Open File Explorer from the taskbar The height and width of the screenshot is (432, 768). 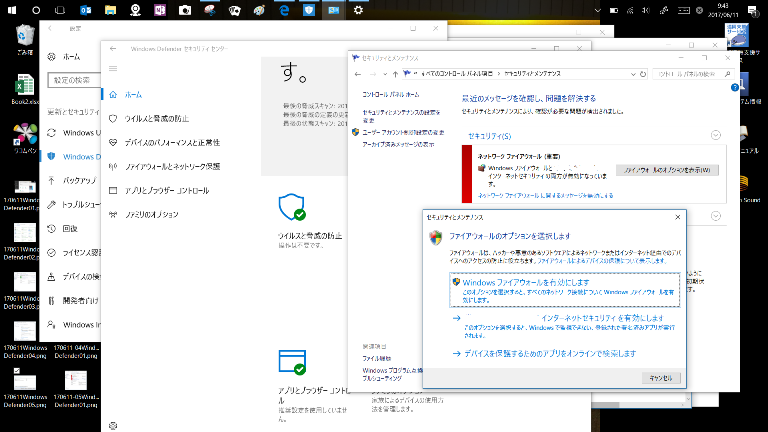tap(110, 10)
